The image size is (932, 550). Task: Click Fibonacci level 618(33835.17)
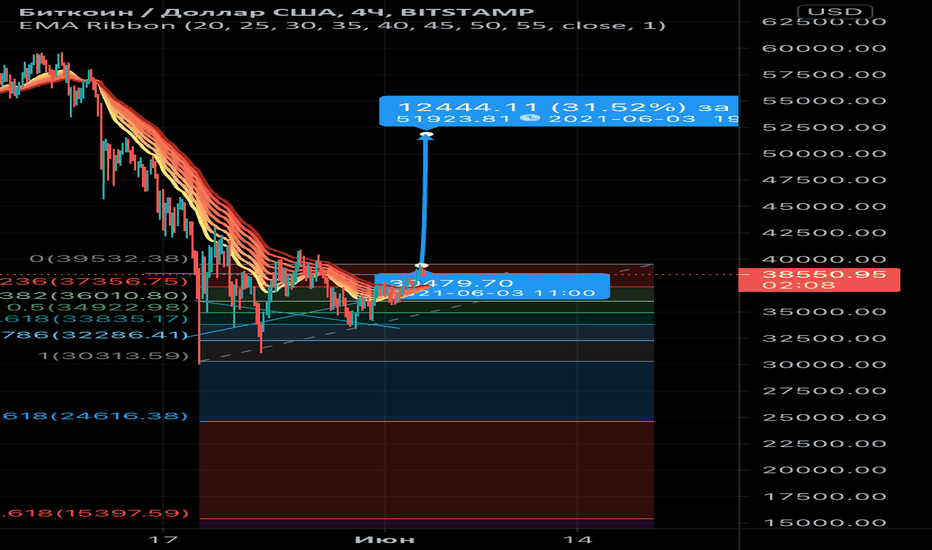(94, 319)
